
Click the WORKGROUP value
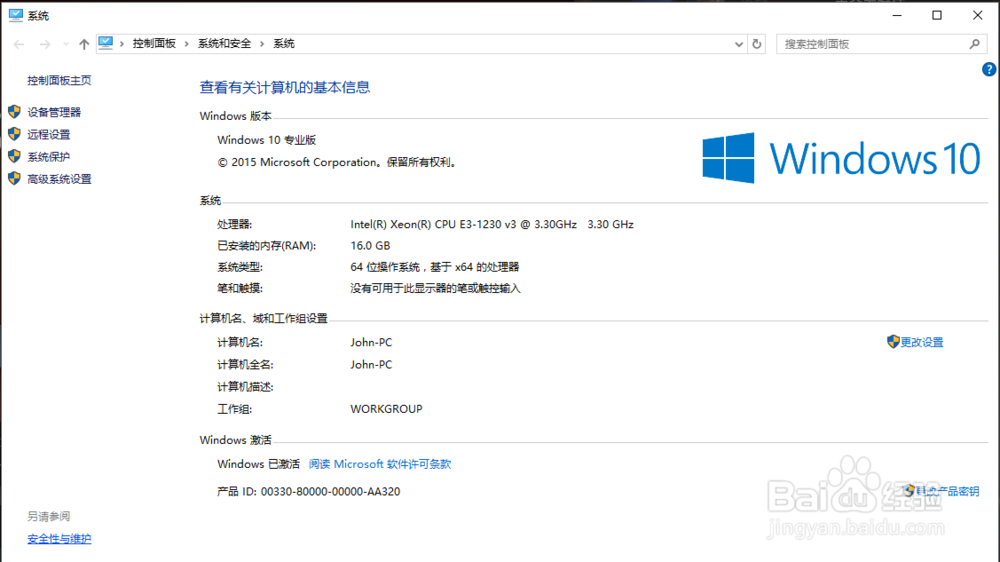click(x=386, y=410)
